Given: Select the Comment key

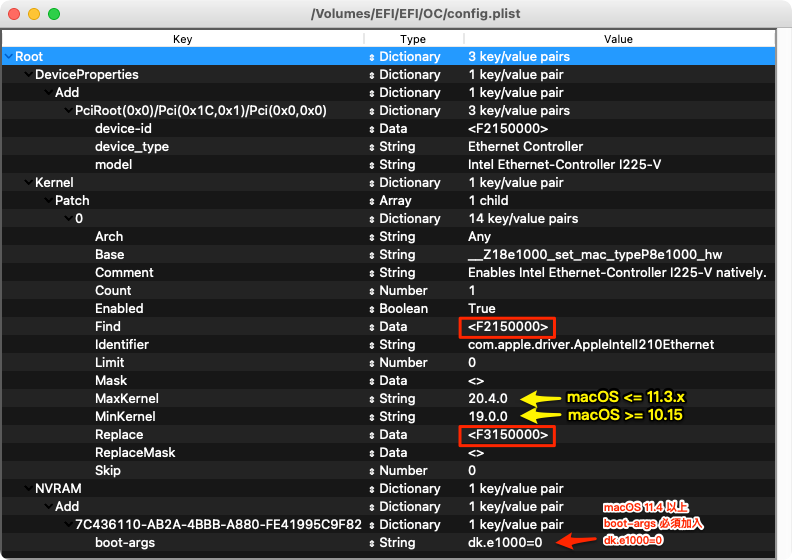Looking at the screenshot, I should point(124,273).
